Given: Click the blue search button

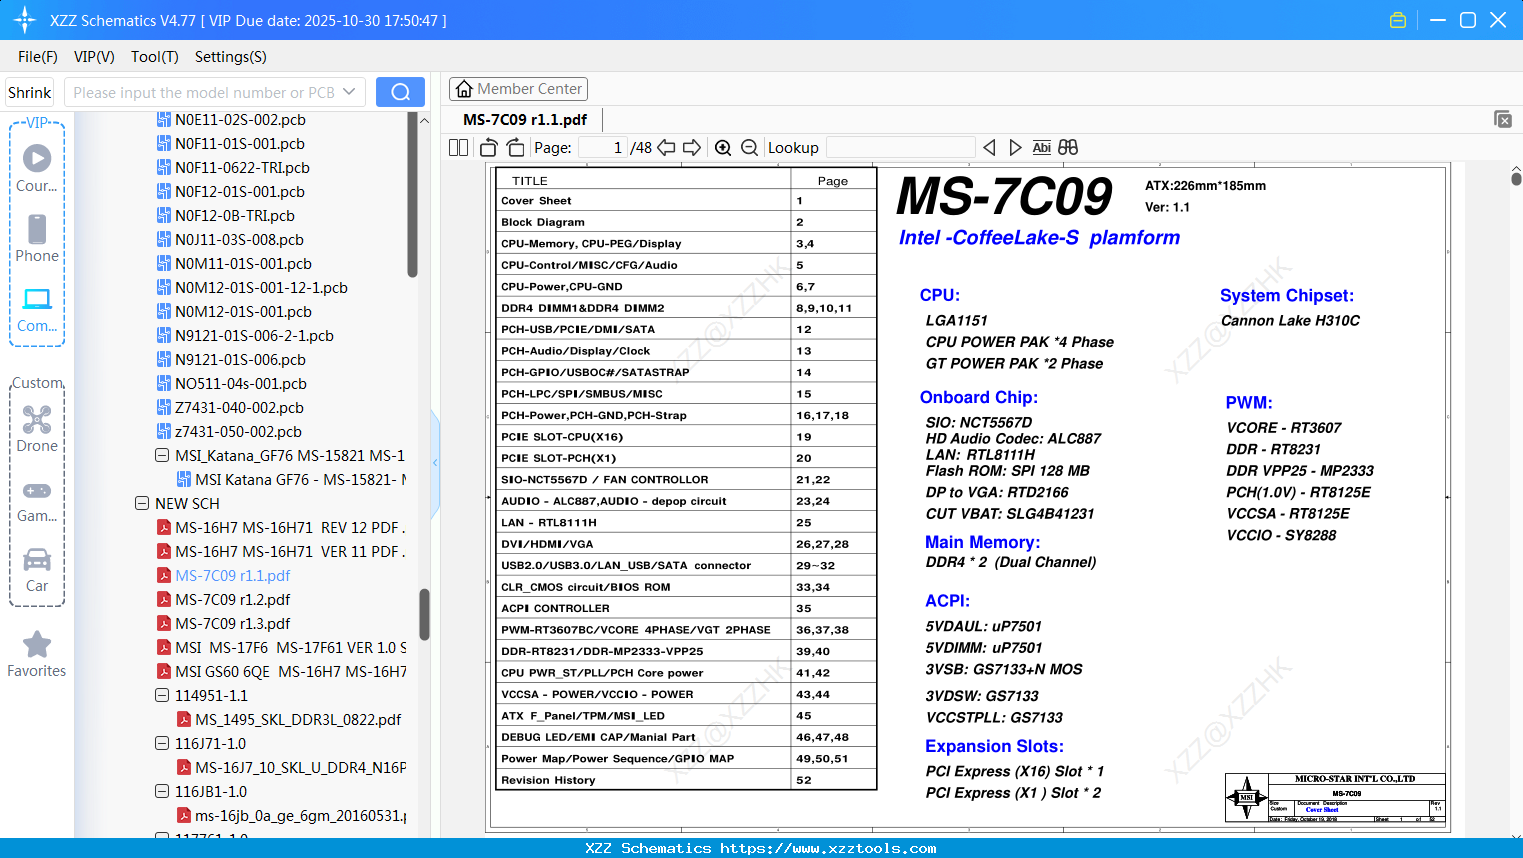Looking at the screenshot, I should (x=400, y=92).
